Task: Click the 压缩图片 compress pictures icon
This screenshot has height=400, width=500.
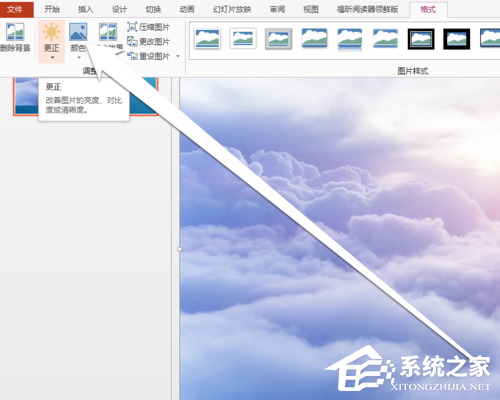Action: (132, 27)
